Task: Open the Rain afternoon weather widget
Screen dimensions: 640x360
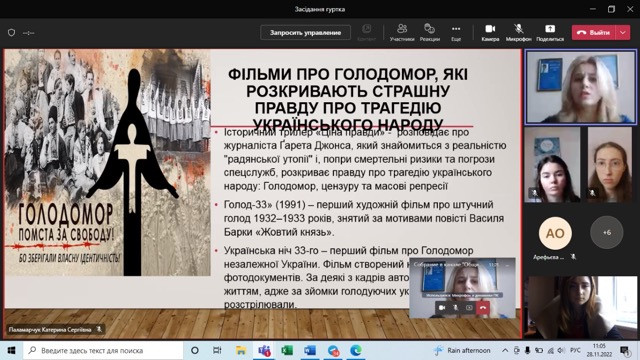Action: [462, 350]
